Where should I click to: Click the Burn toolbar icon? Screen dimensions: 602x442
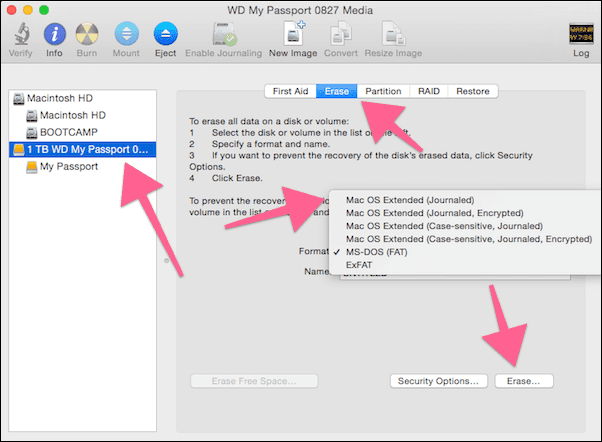[x=87, y=33]
